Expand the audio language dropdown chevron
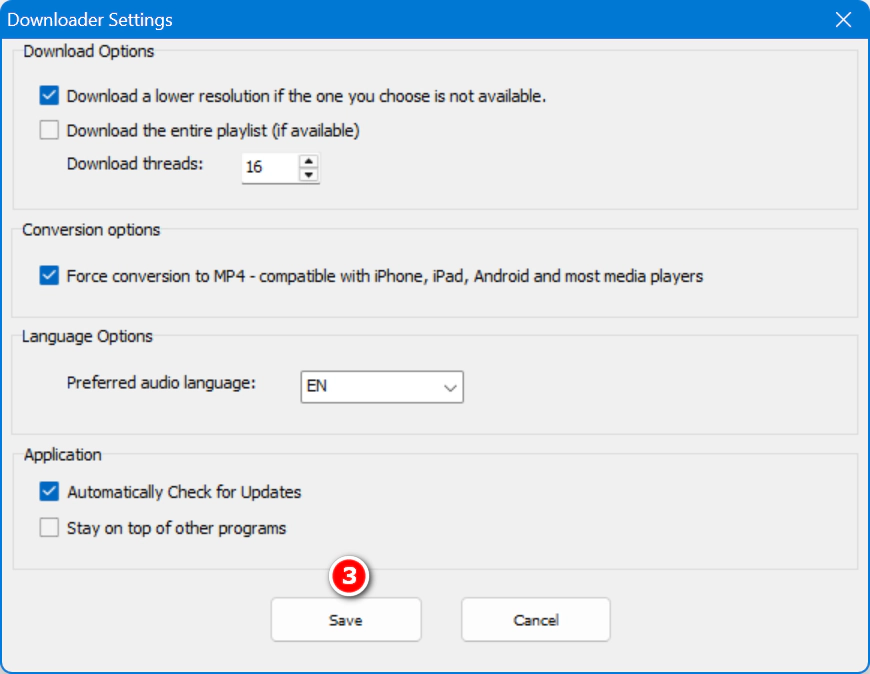Image resolution: width=870 pixels, height=674 pixels. [x=450, y=387]
